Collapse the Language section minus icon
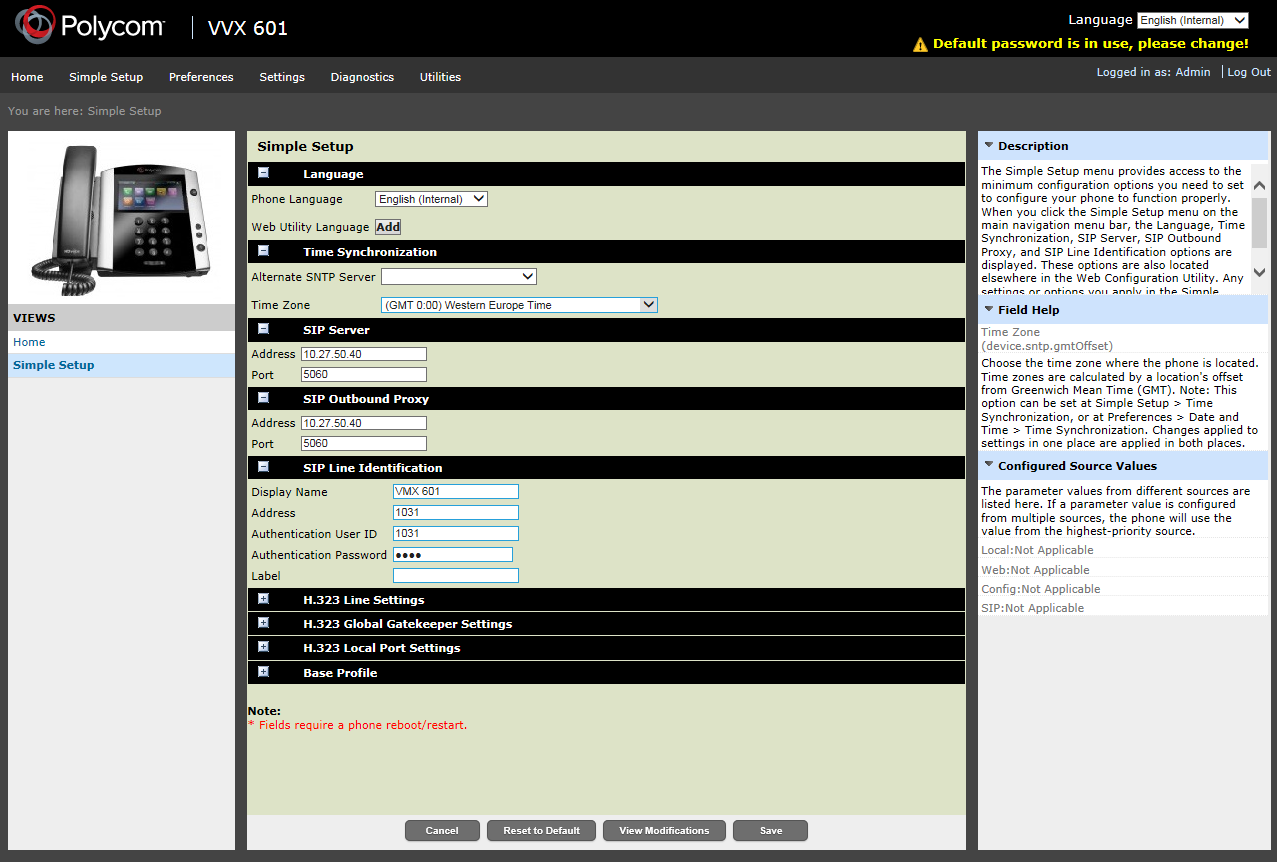 263,173
